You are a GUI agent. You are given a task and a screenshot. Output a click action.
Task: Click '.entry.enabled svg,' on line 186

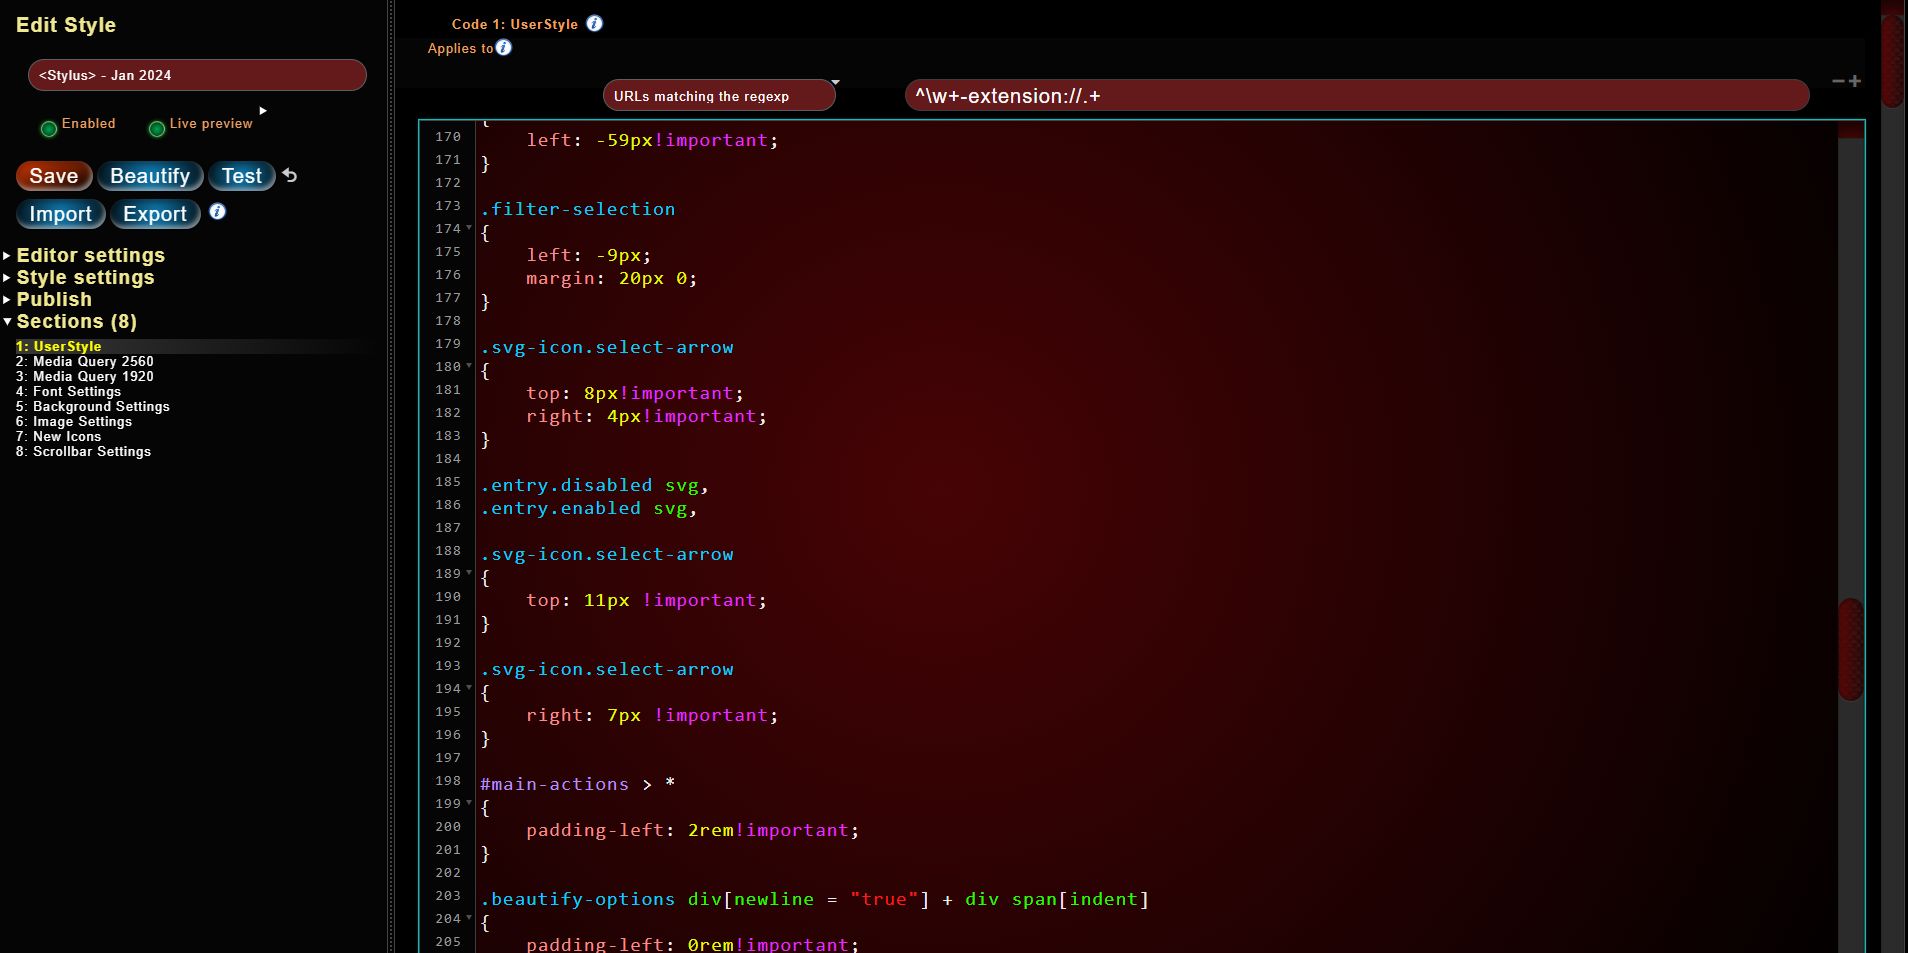click(x=588, y=508)
